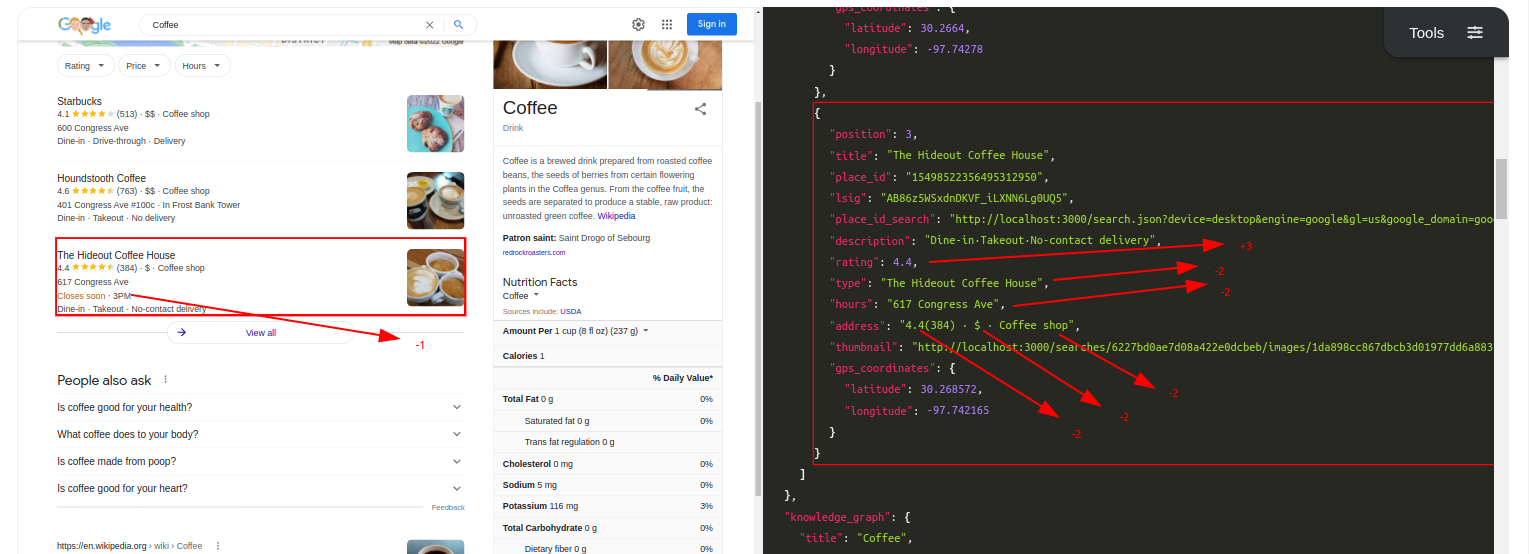Image resolution: width=1529 pixels, height=554 pixels.
Task: Click Sign in button
Action: 712,24
